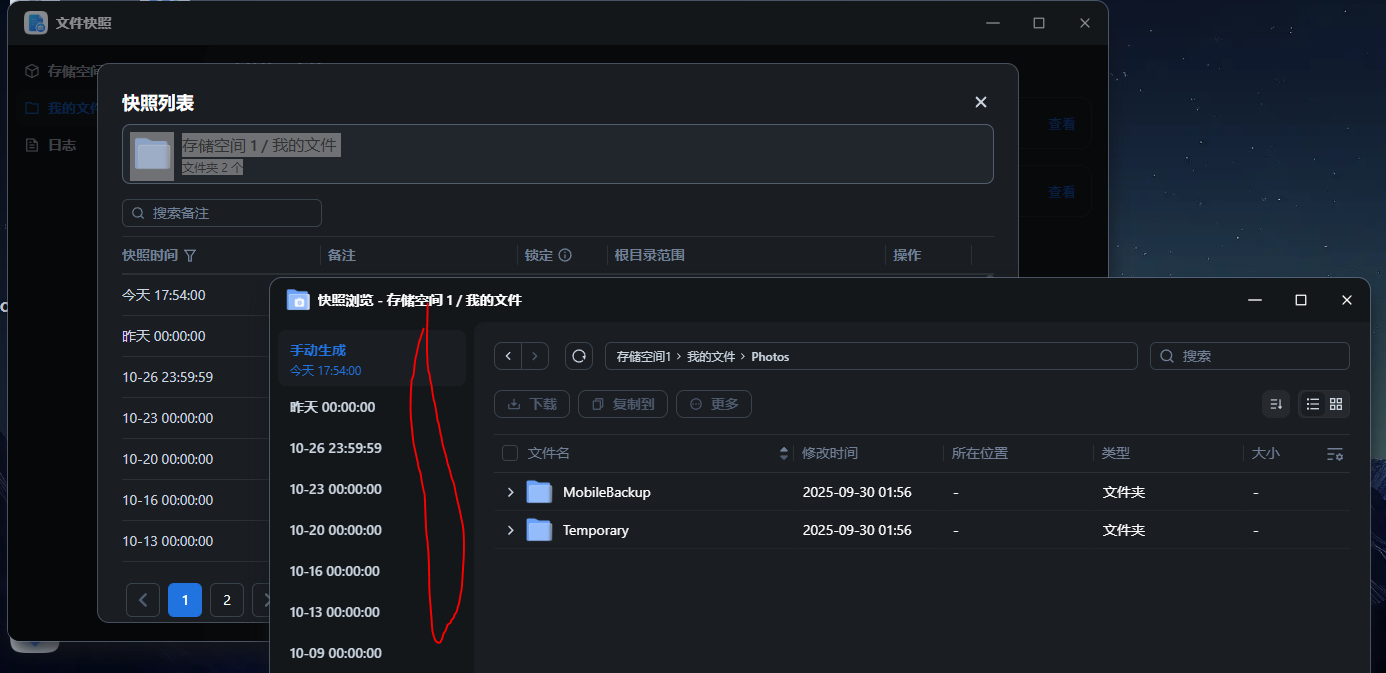Image resolution: width=1386 pixels, height=673 pixels.
Task: Switch to list view layout
Action: coord(1312,404)
